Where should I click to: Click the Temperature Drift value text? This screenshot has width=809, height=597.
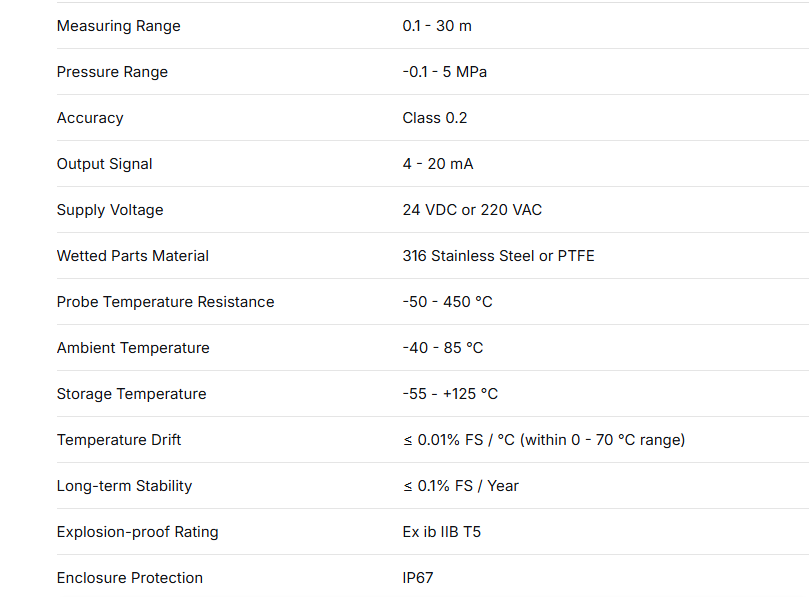[x=544, y=440]
